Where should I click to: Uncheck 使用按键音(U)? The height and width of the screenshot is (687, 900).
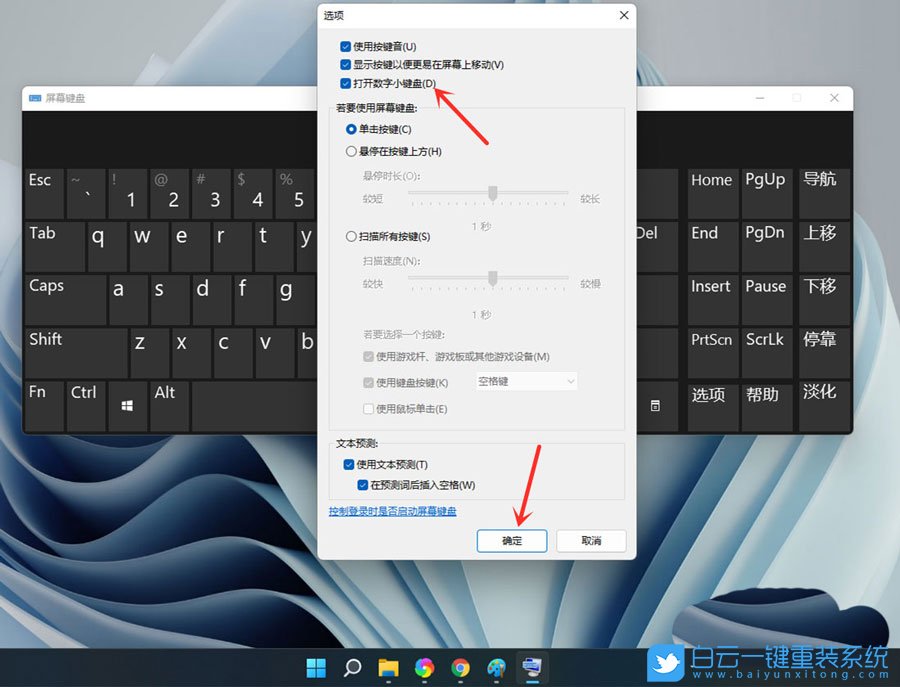click(x=345, y=46)
